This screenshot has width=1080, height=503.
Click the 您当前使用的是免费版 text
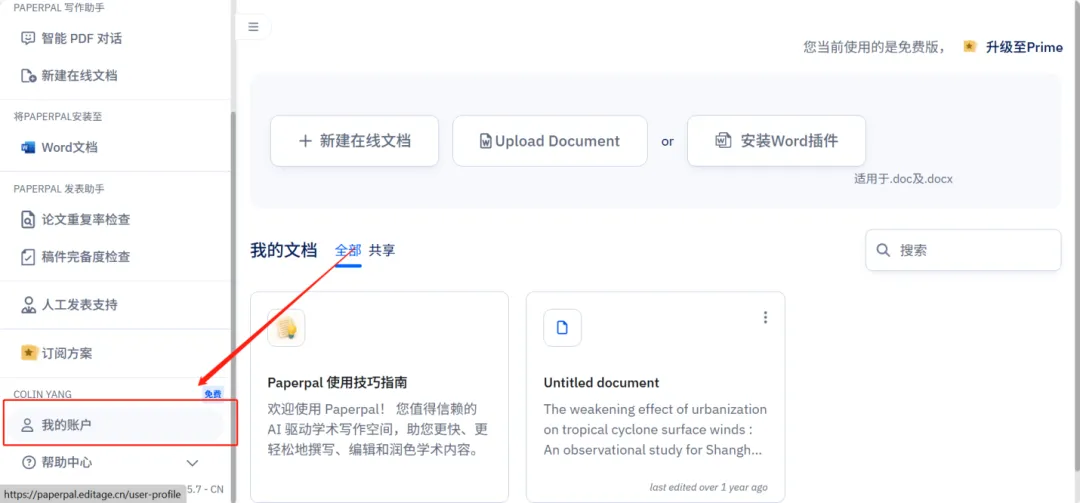point(874,47)
